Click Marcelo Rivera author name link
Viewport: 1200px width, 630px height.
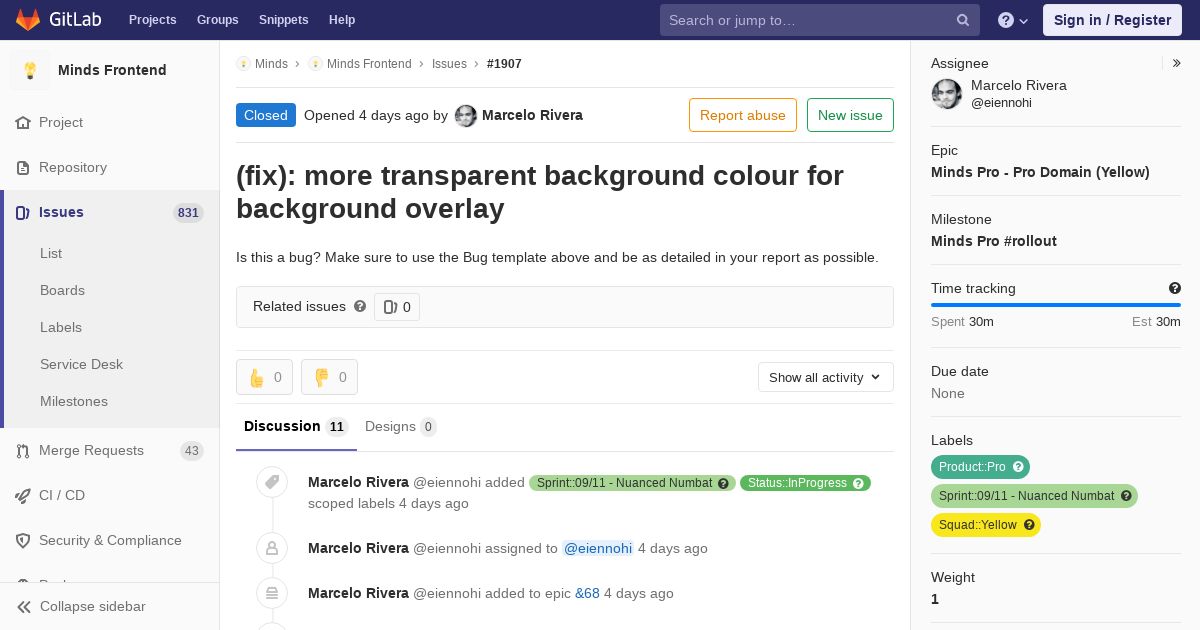click(532, 115)
